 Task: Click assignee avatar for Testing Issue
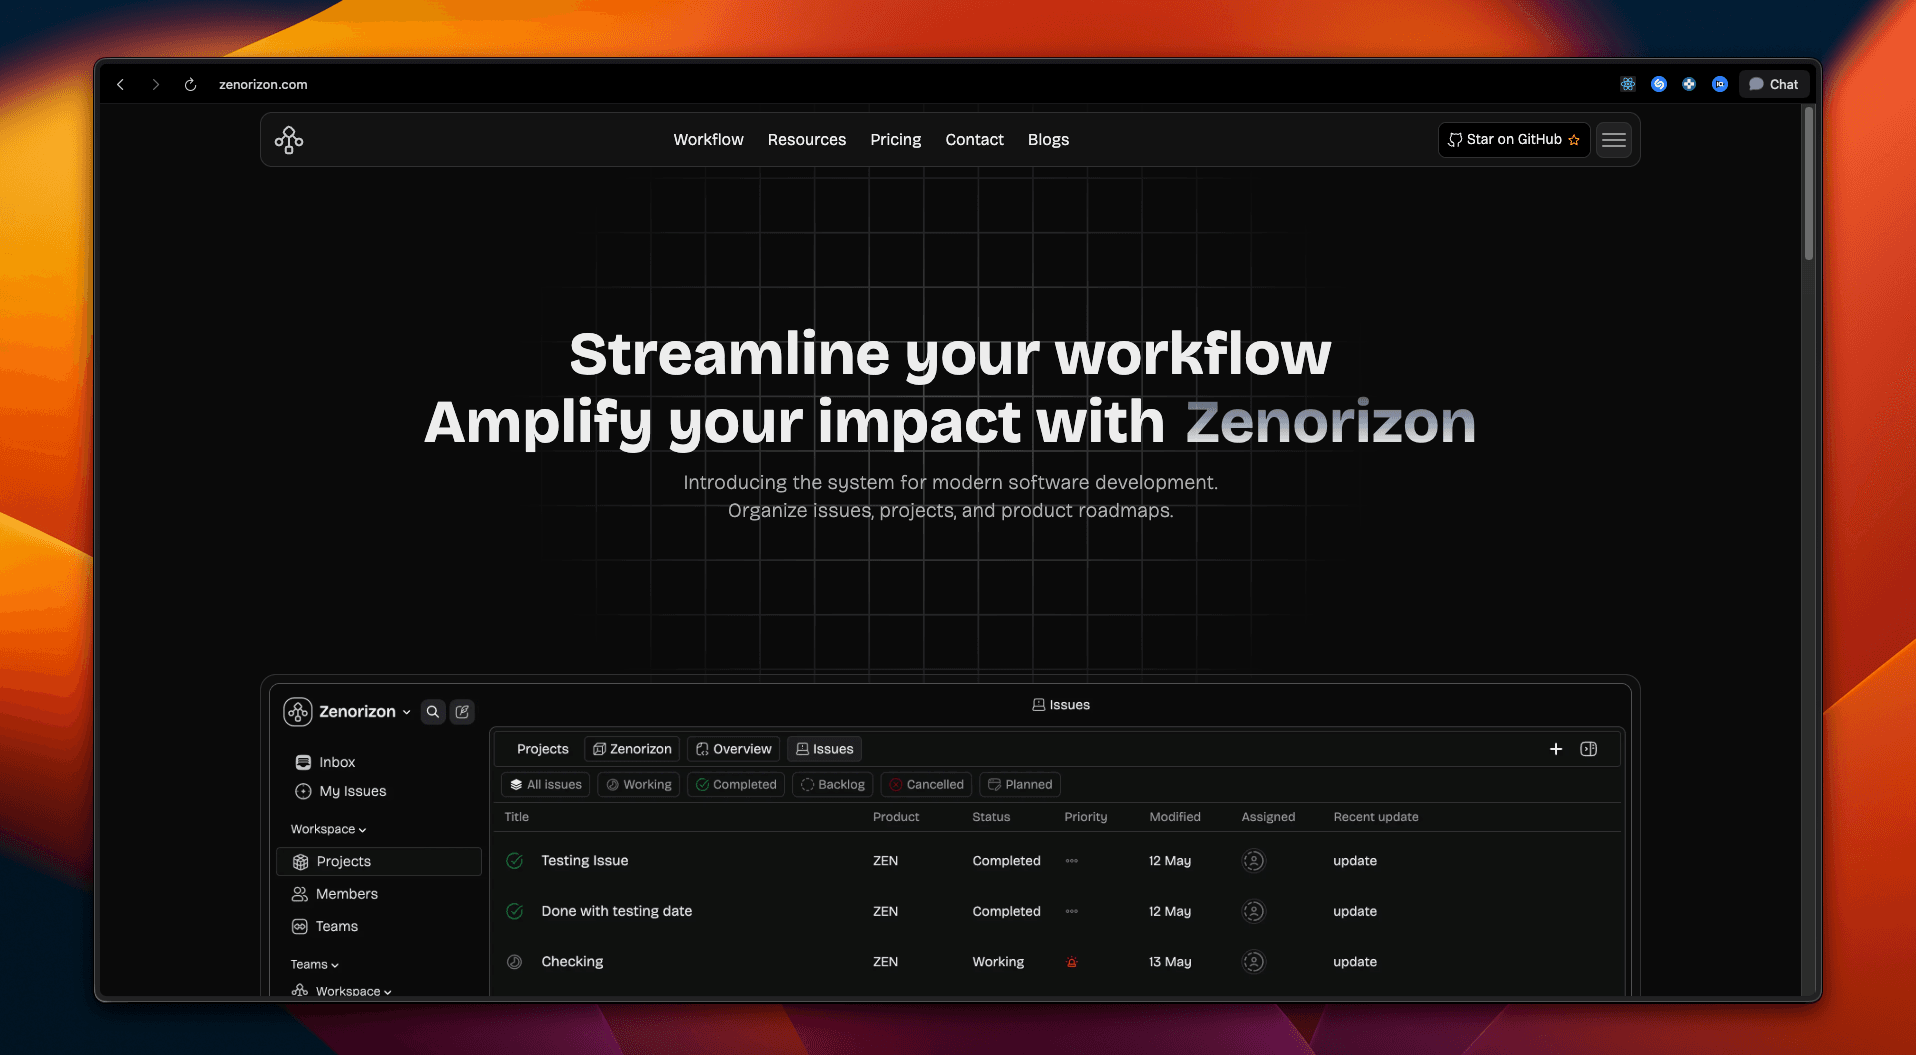1253,861
